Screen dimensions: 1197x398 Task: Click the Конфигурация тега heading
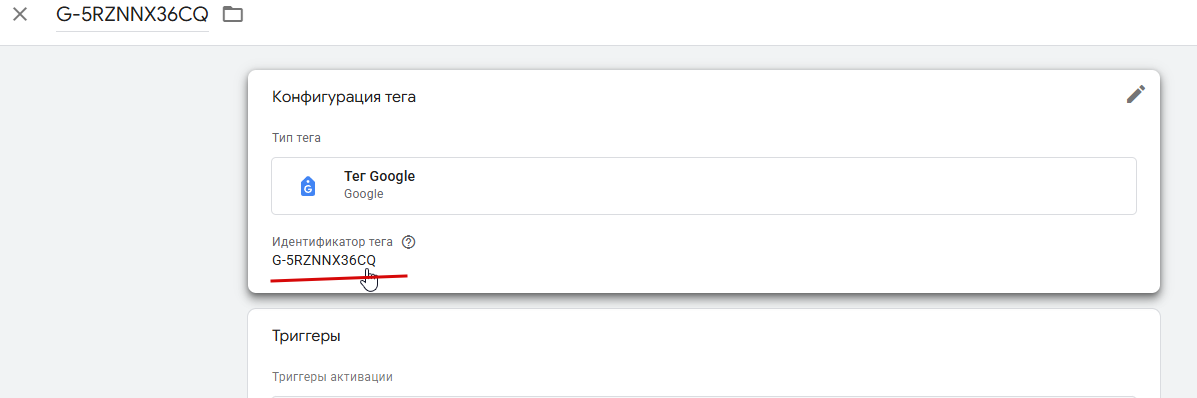344,97
